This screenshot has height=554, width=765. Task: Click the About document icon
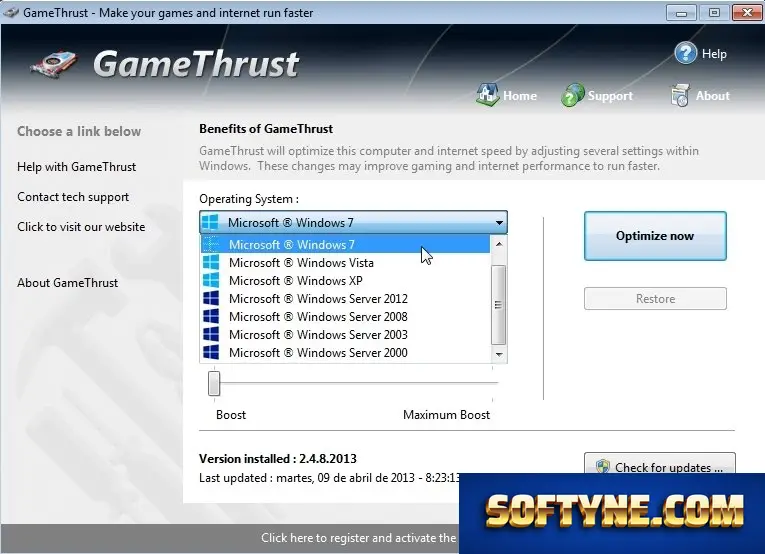coord(680,95)
